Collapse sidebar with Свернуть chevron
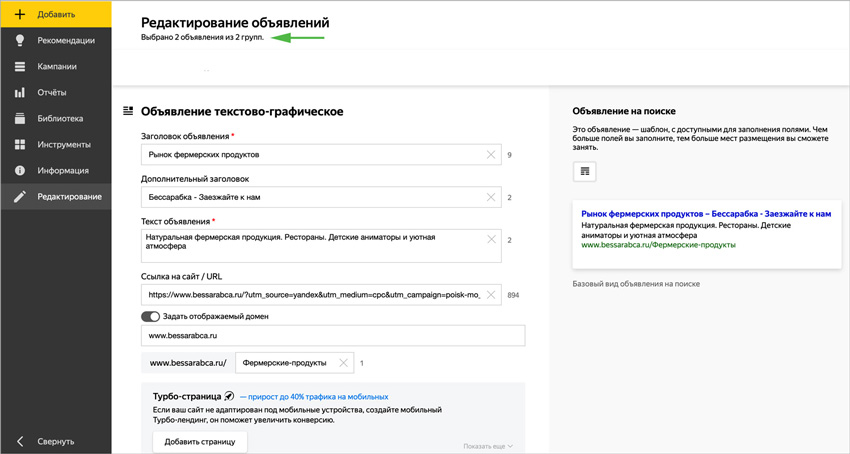 (x=20, y=441)
